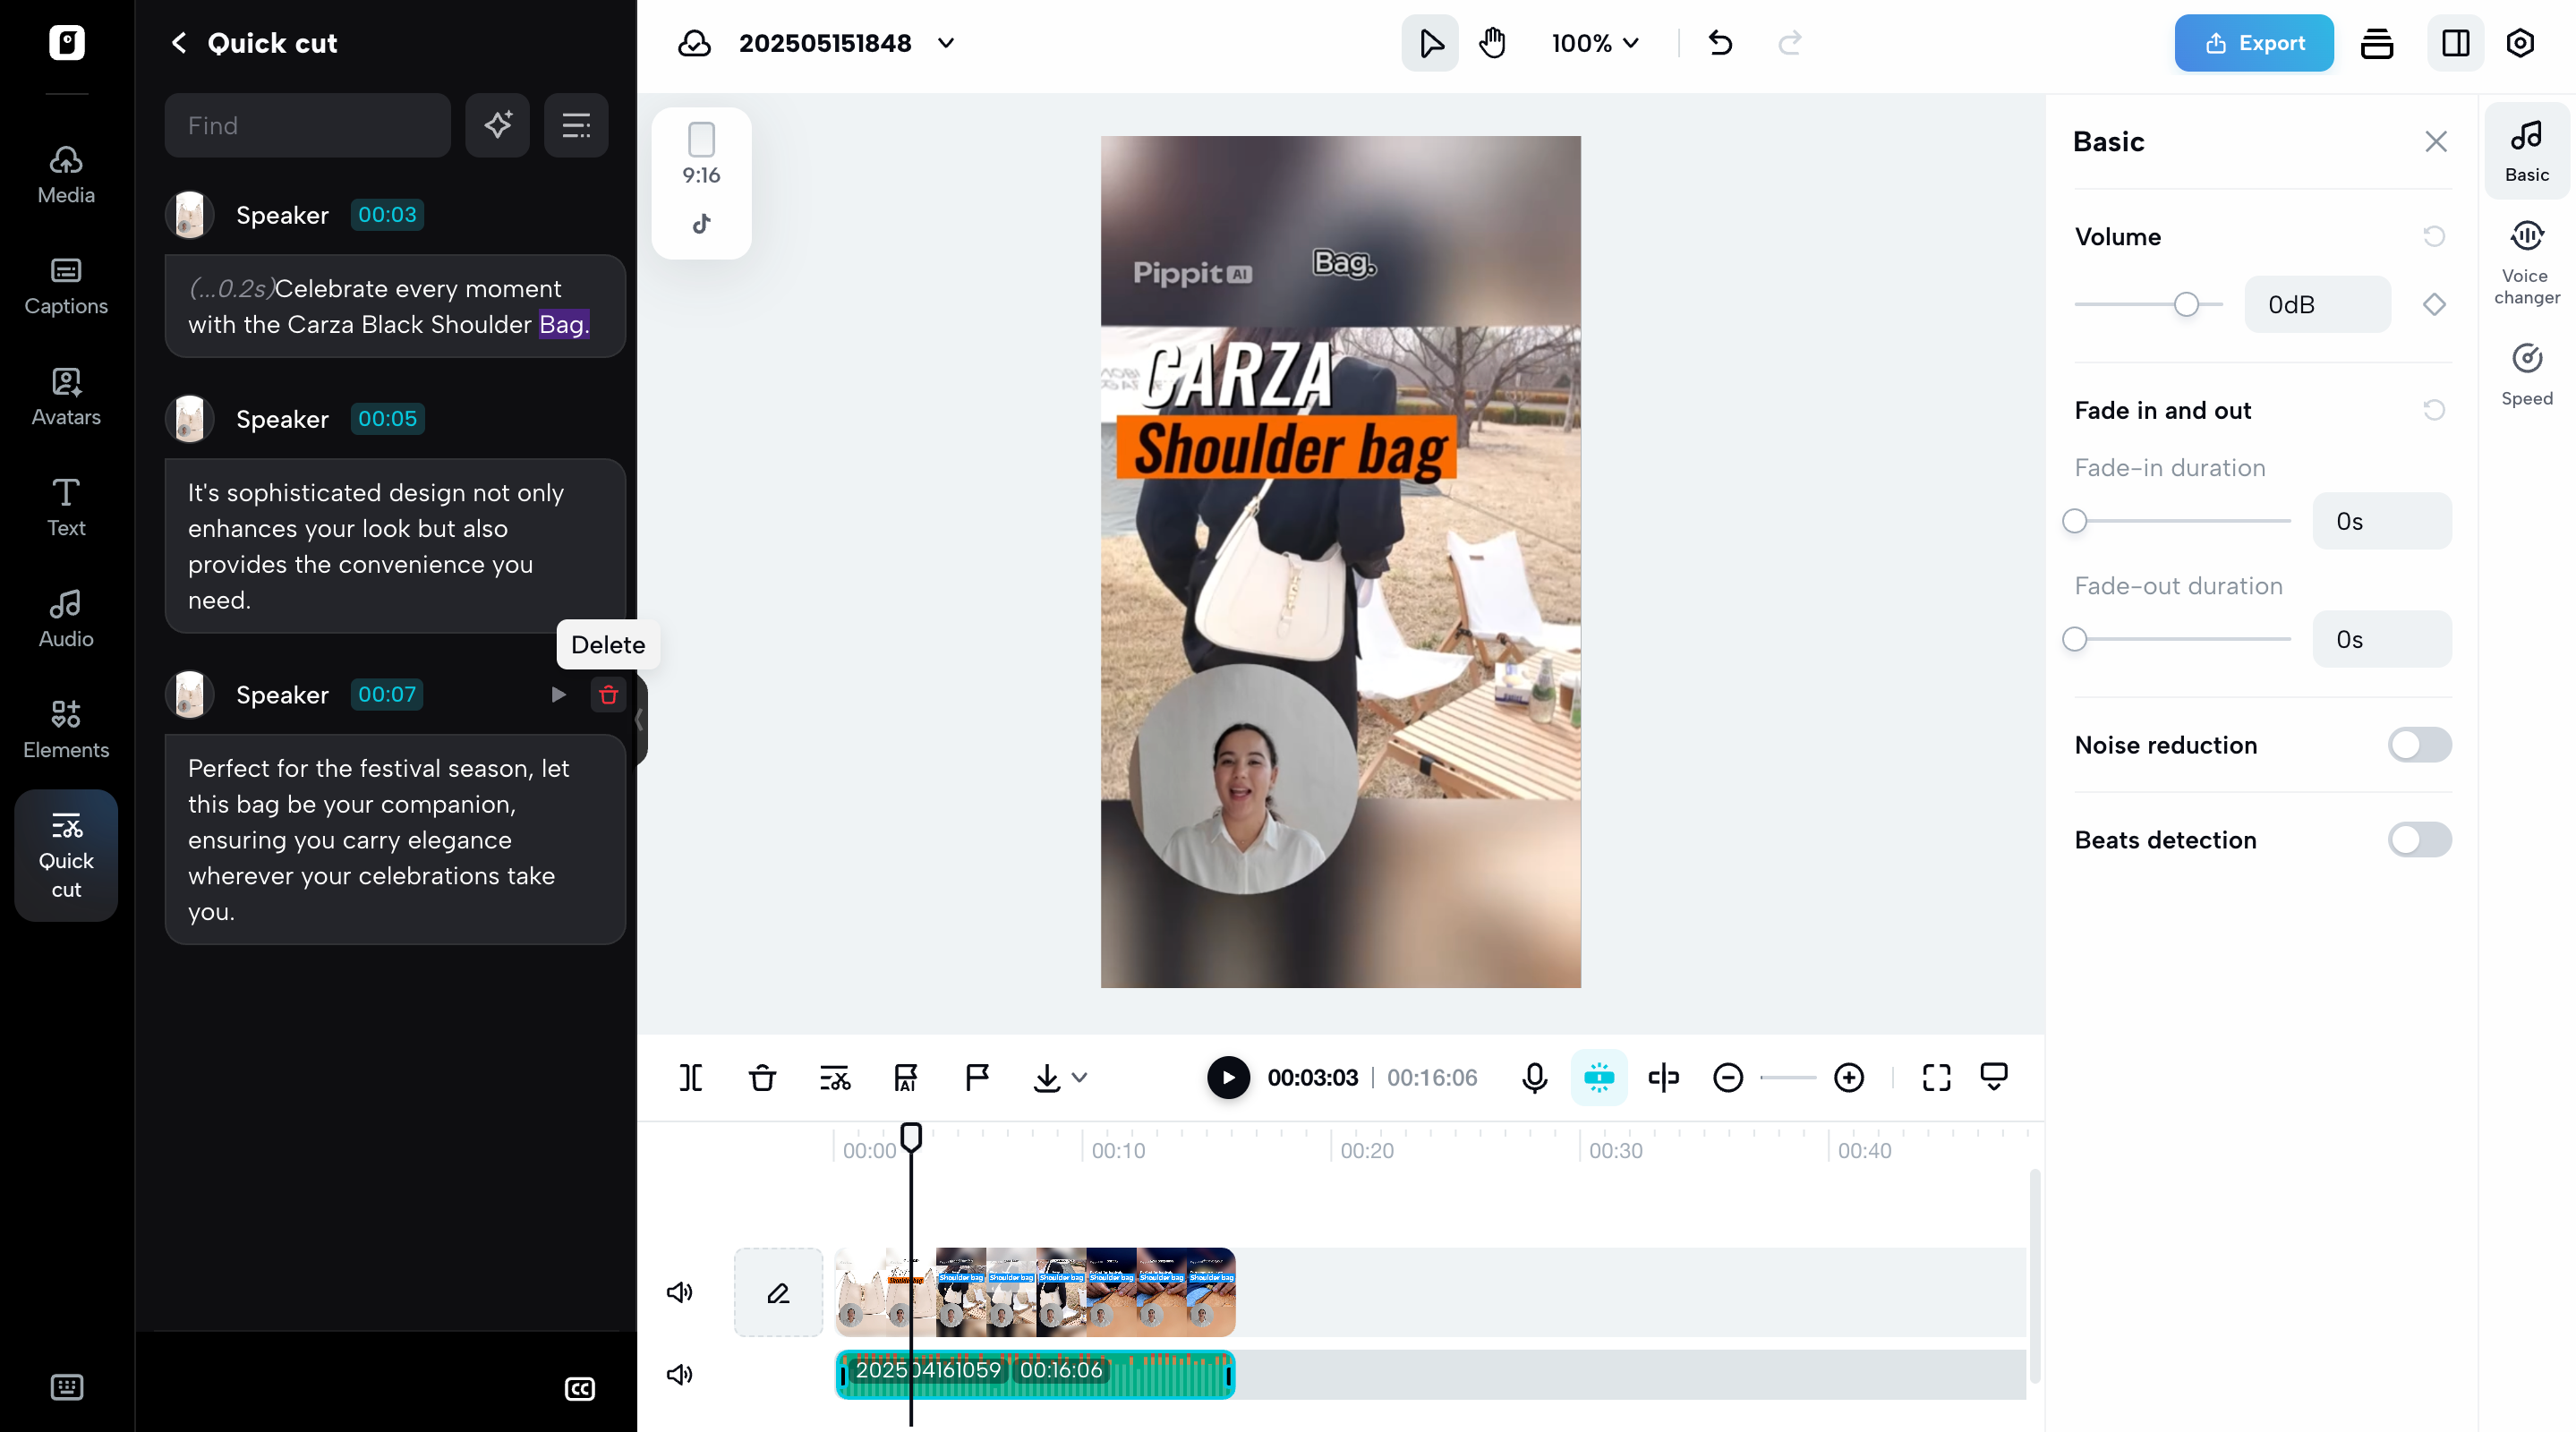This screenshot has width=2576, height=1432.
Task: Click the Fade-out duration slider handle
Action: point(2075,640)
